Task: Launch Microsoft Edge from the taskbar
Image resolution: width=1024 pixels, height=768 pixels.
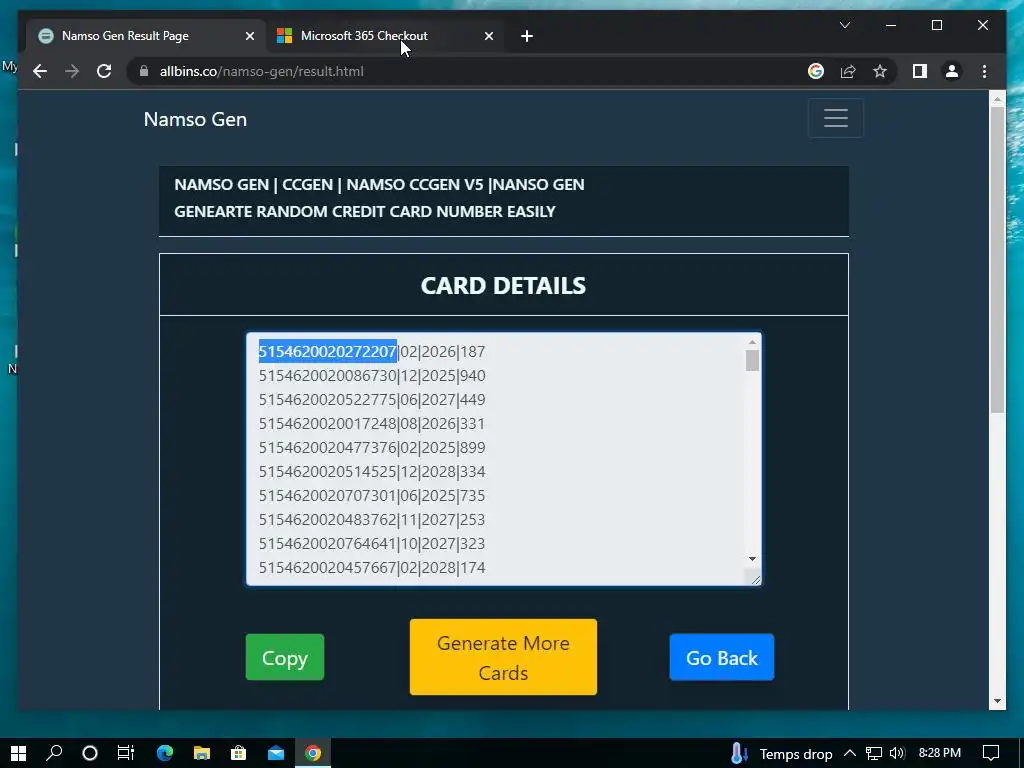Action: tap(165, 753)
